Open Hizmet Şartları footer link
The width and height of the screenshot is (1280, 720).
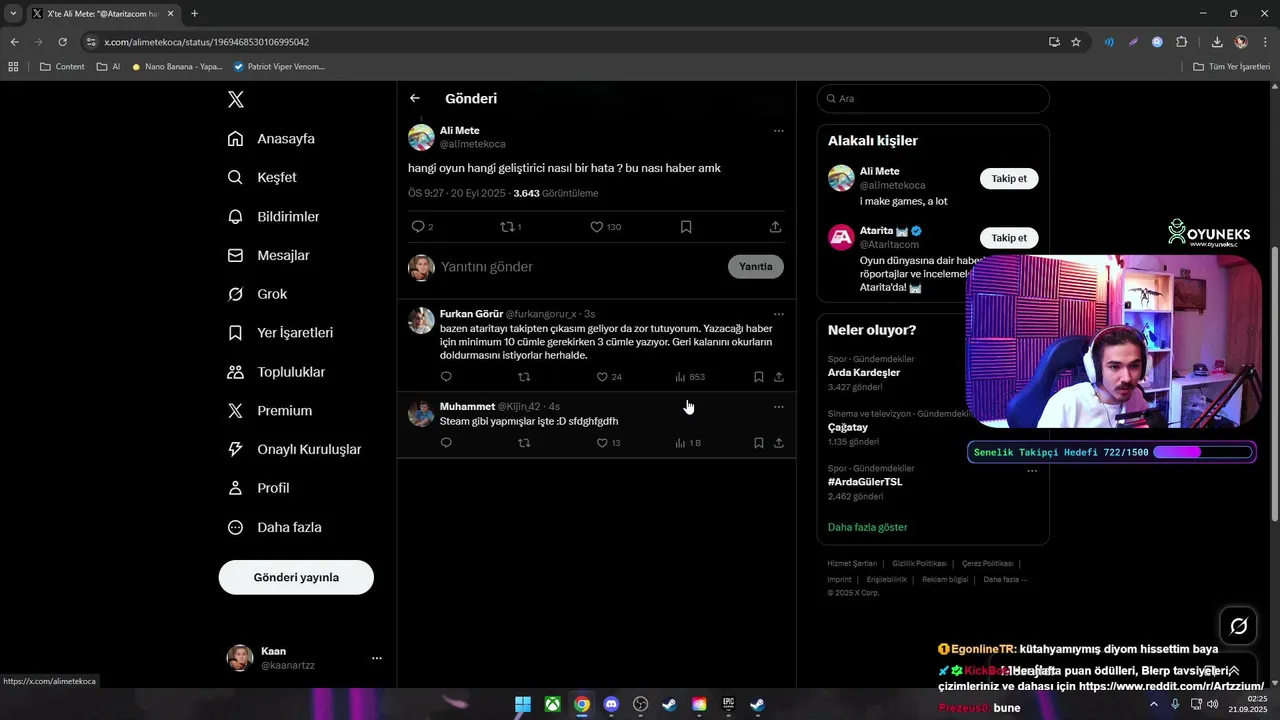[x=852, y=563]
